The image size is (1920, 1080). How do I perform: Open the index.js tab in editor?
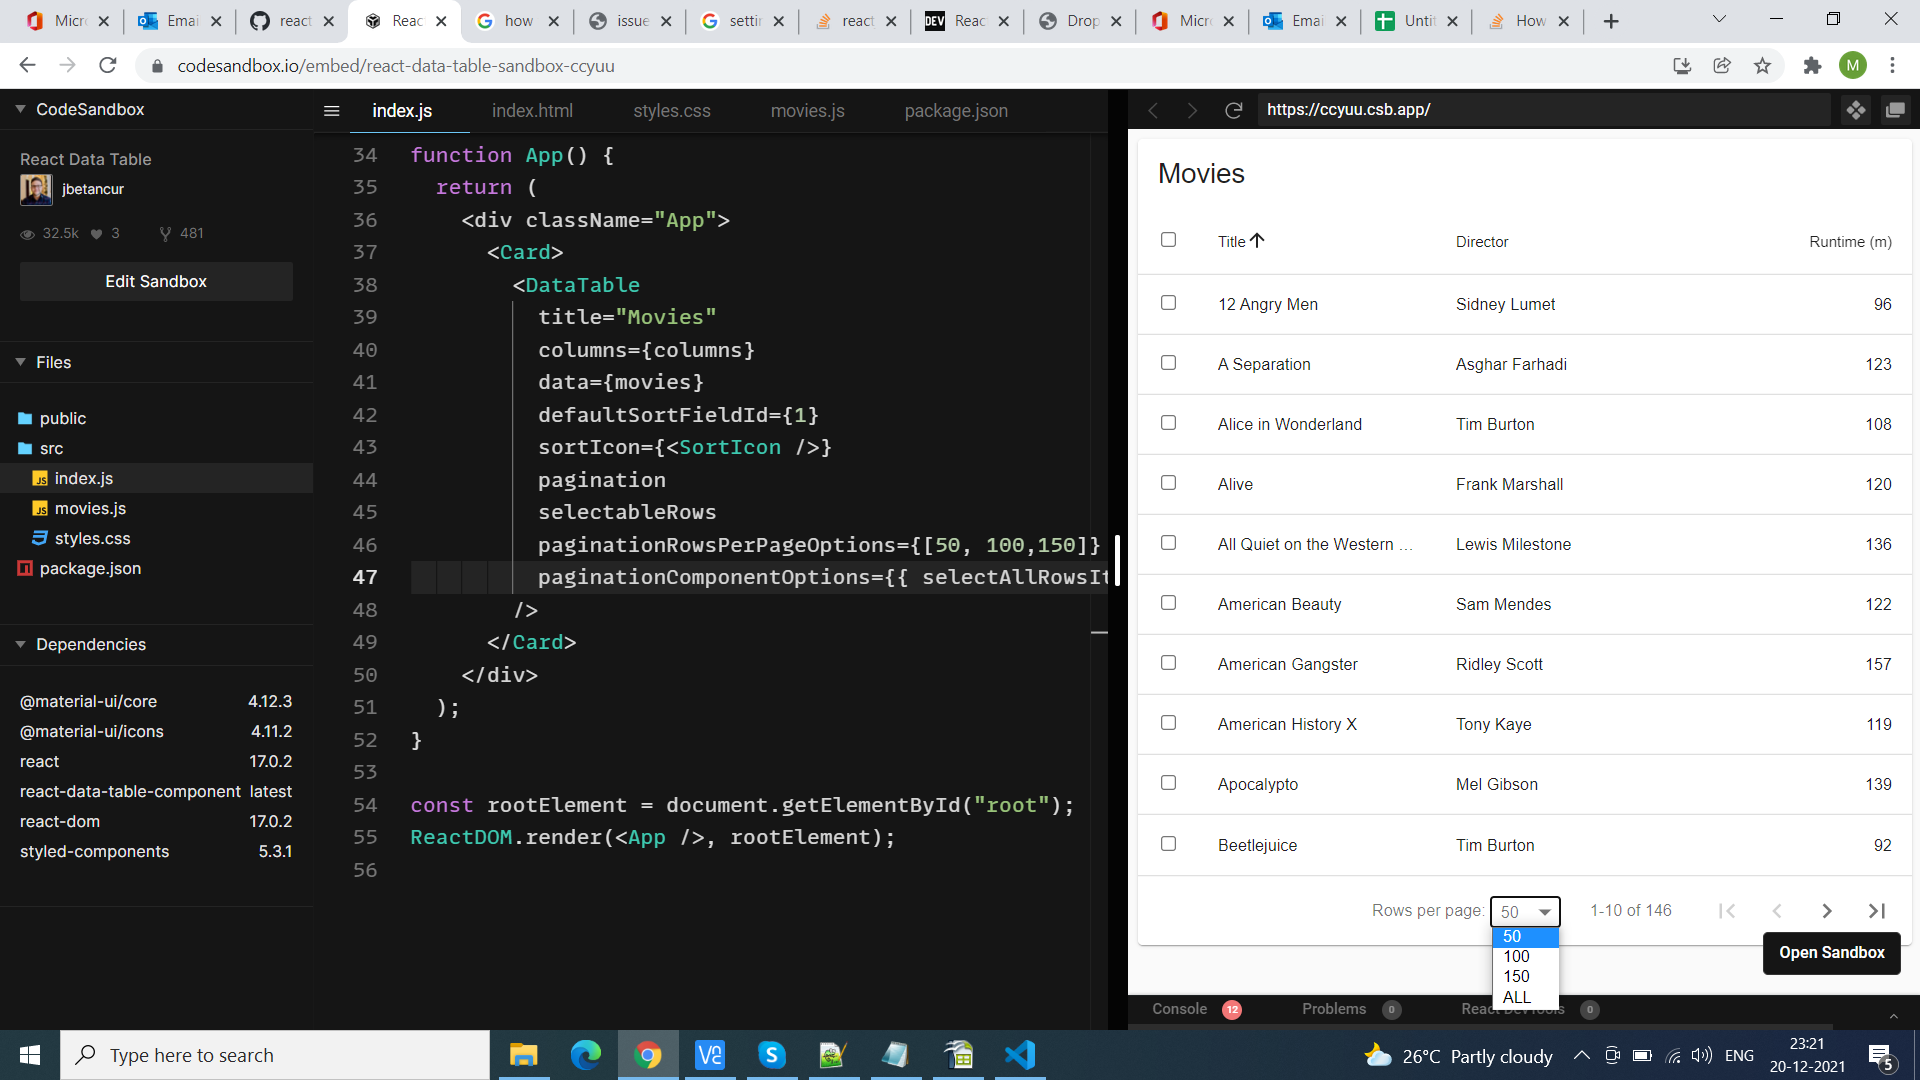pos(402,111)
